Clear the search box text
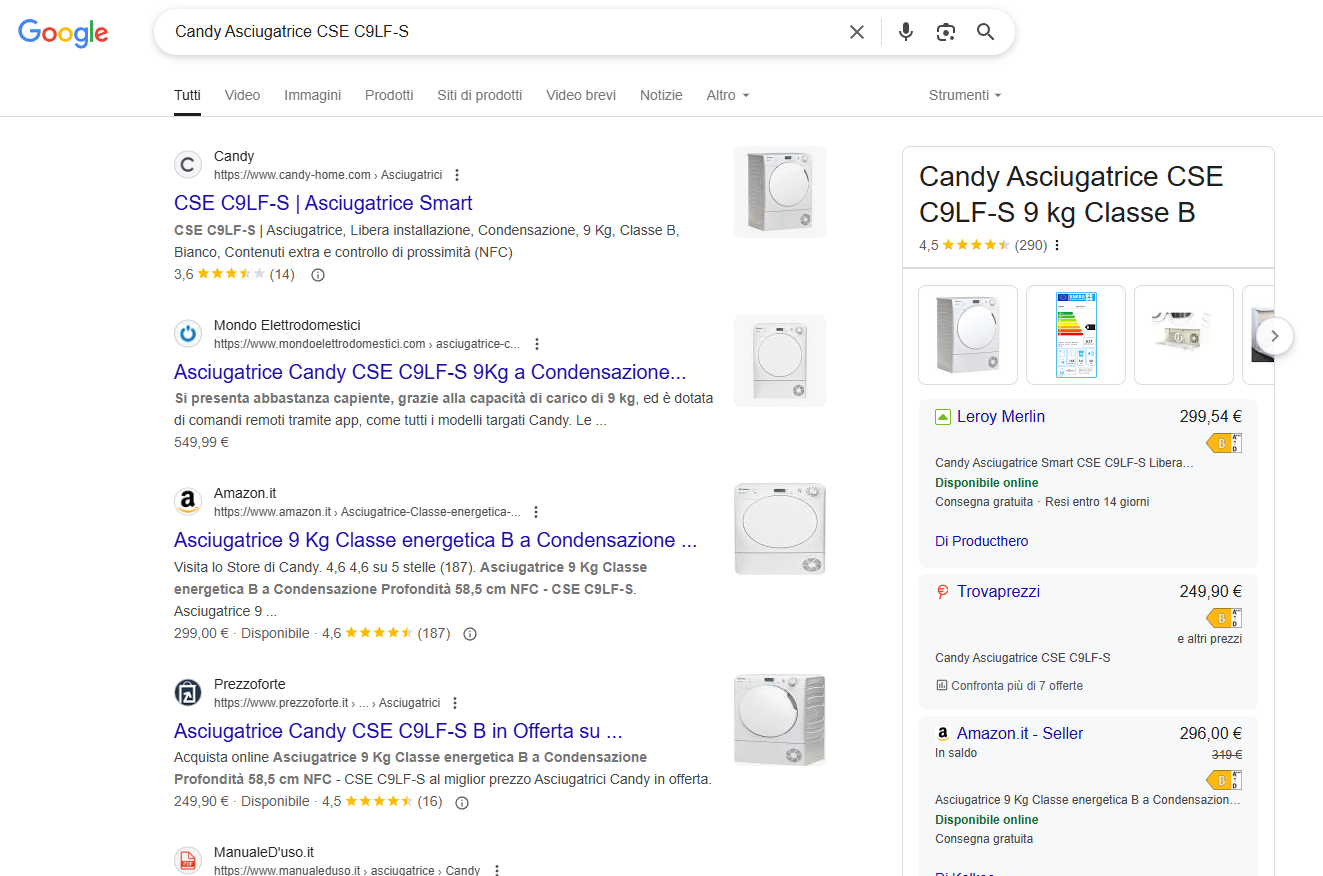 pyautogui.click(x=857, y=32)
